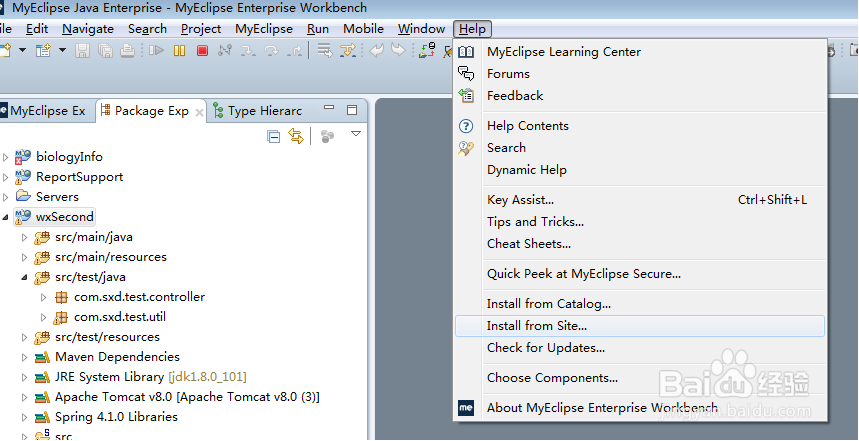Open the Edit menu

(x=37, y=28)
